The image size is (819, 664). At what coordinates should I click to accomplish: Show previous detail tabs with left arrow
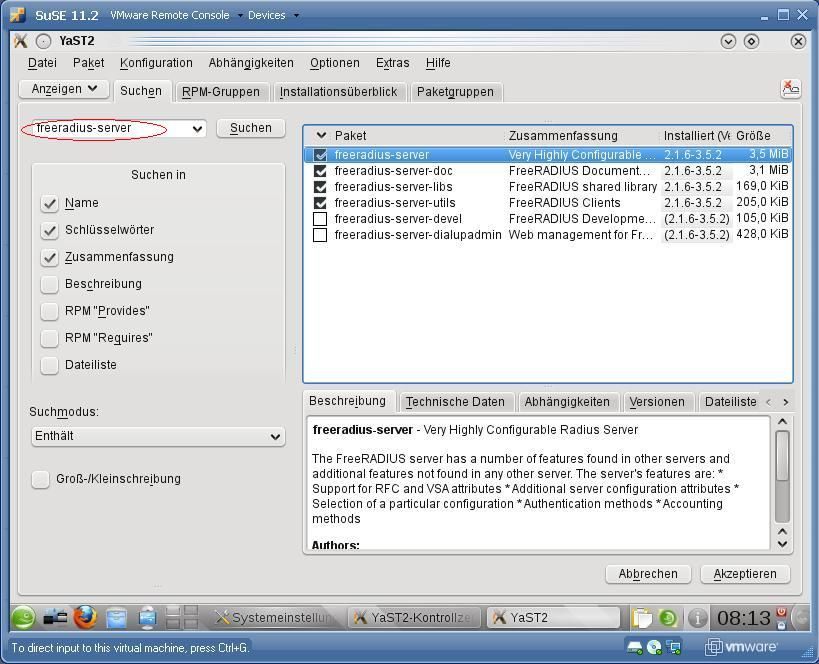768,402
